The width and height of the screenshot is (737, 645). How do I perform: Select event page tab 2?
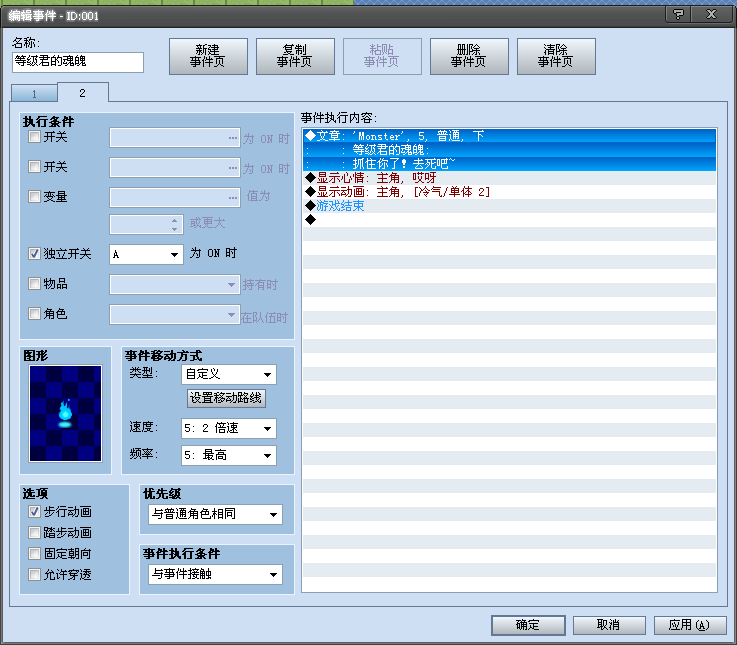tap(83, 93)
